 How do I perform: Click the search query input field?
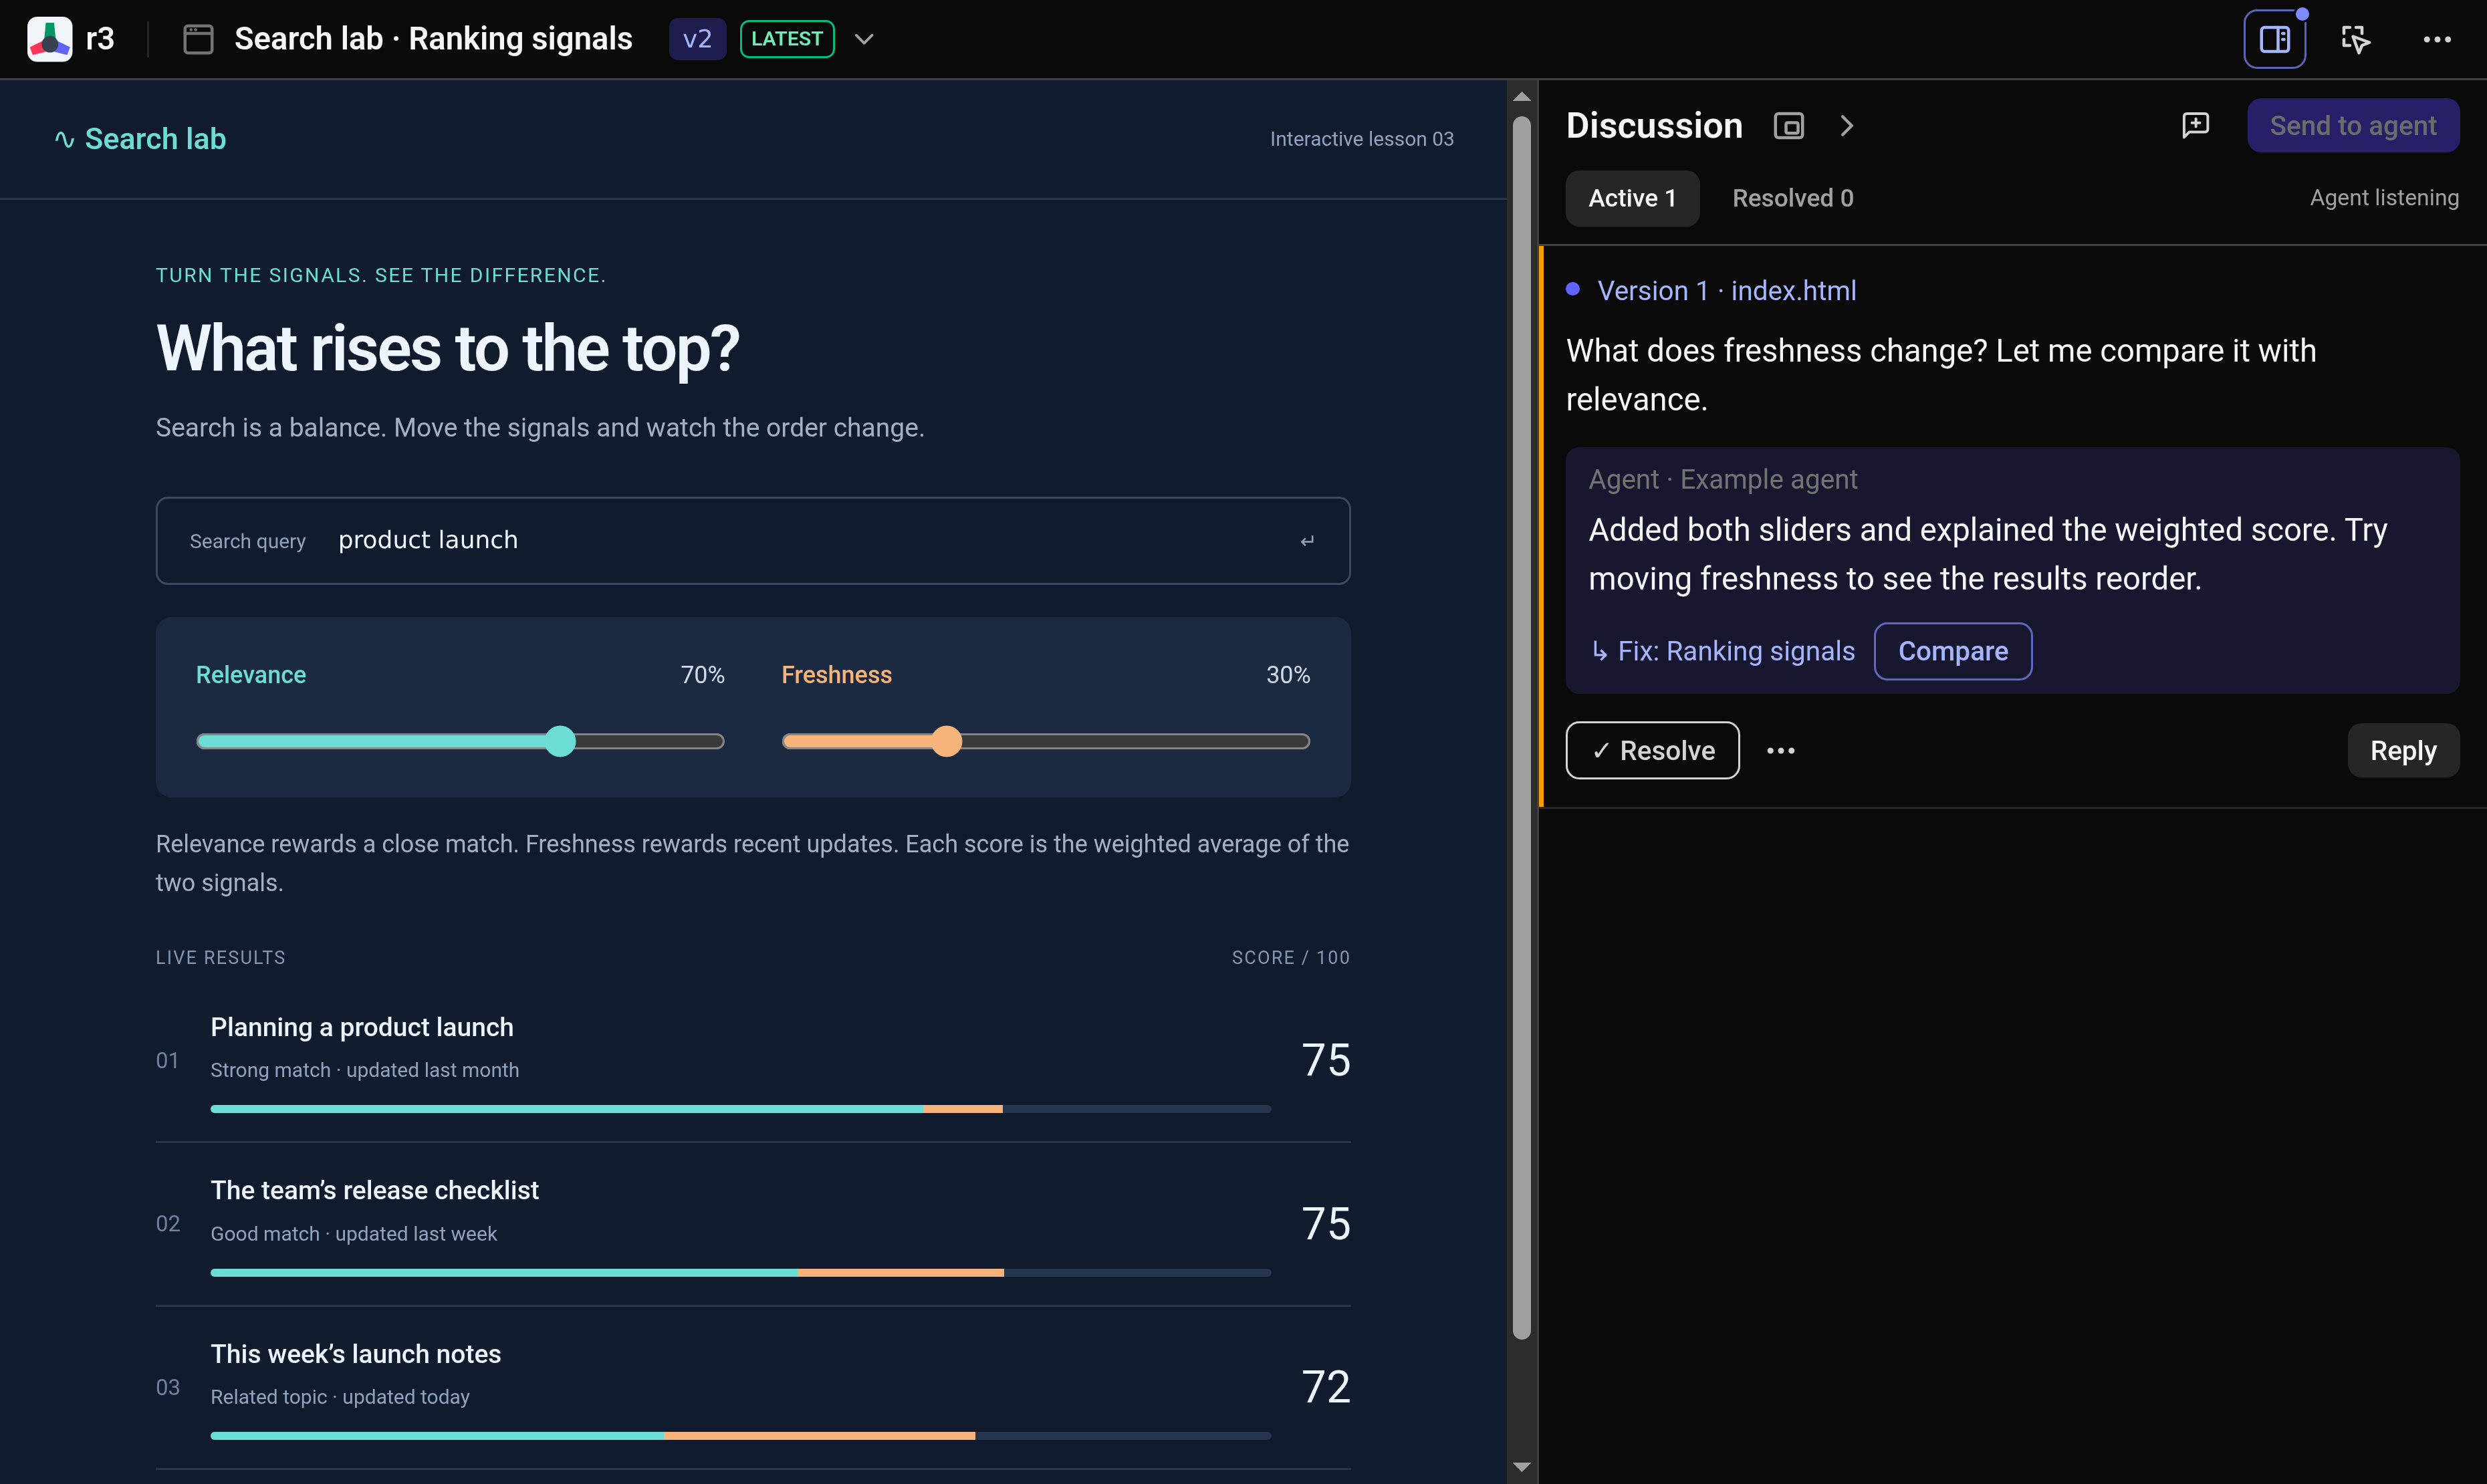753,540
